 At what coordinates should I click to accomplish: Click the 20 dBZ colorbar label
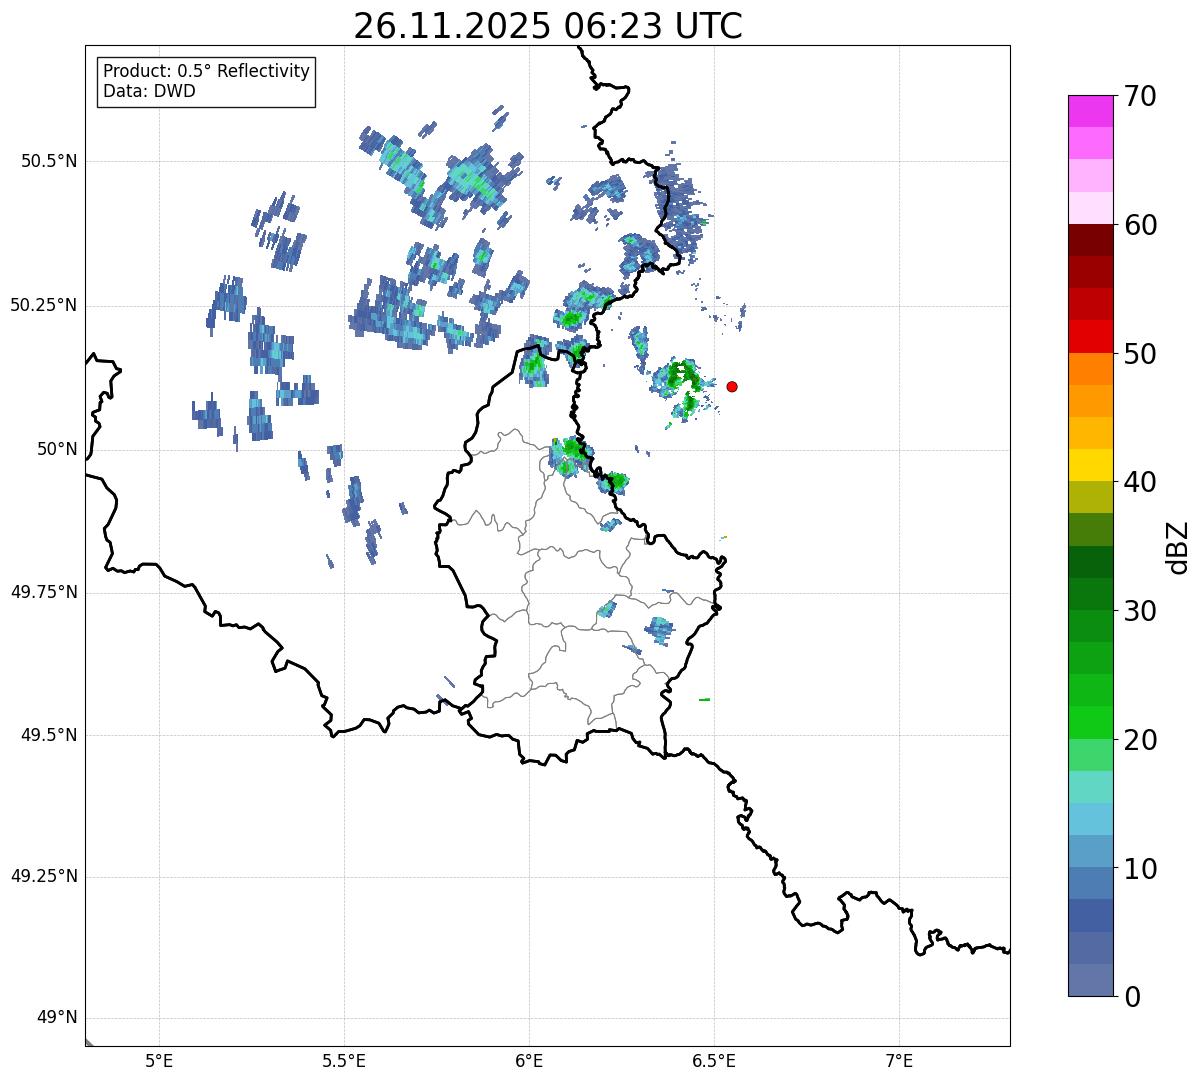coord(1140,740)
